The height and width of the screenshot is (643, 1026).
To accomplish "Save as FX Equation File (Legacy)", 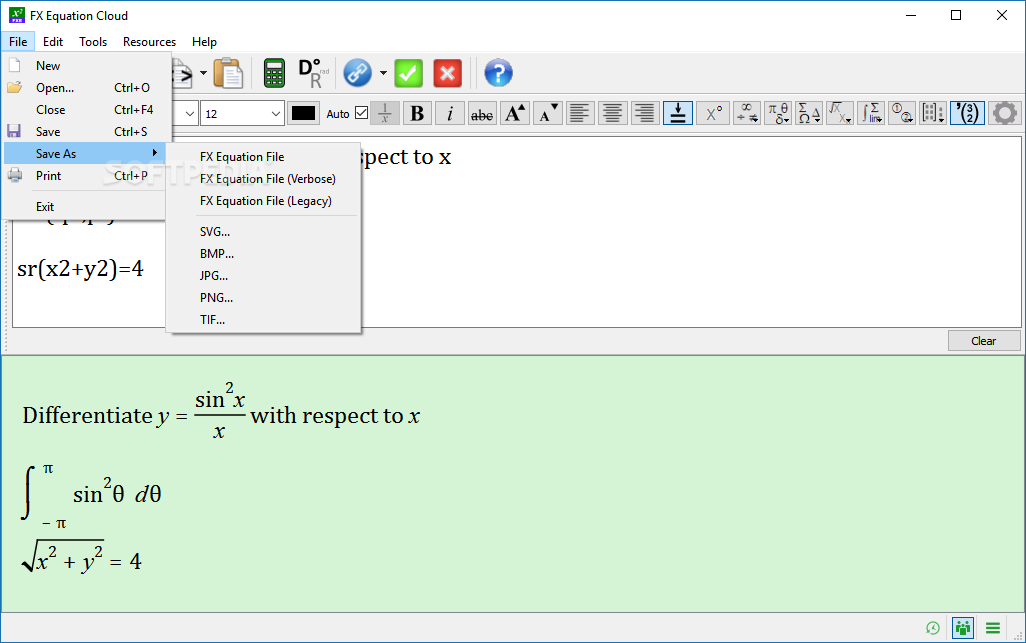I will (x=263, y=201).
